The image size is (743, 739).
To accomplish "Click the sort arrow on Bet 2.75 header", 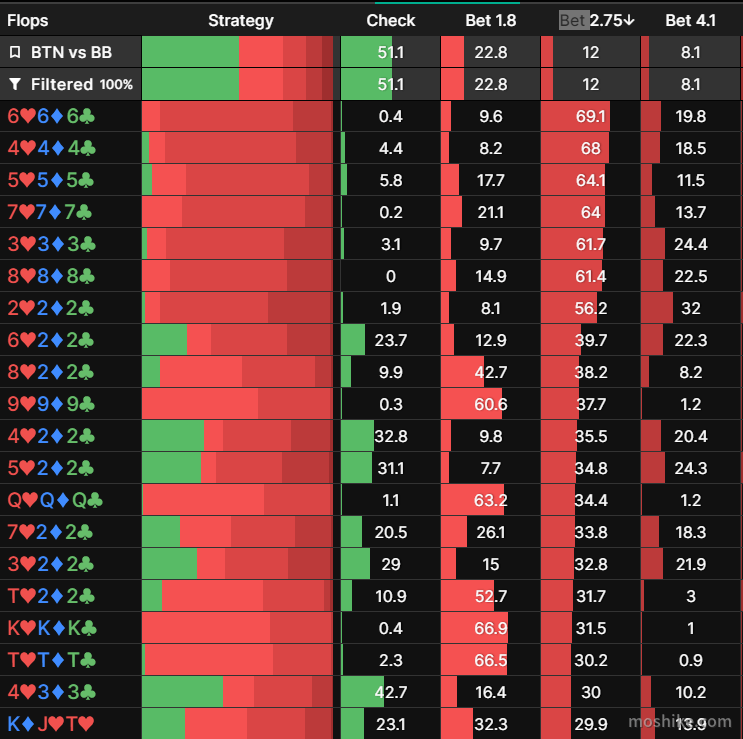I will [x=629, y=20].
